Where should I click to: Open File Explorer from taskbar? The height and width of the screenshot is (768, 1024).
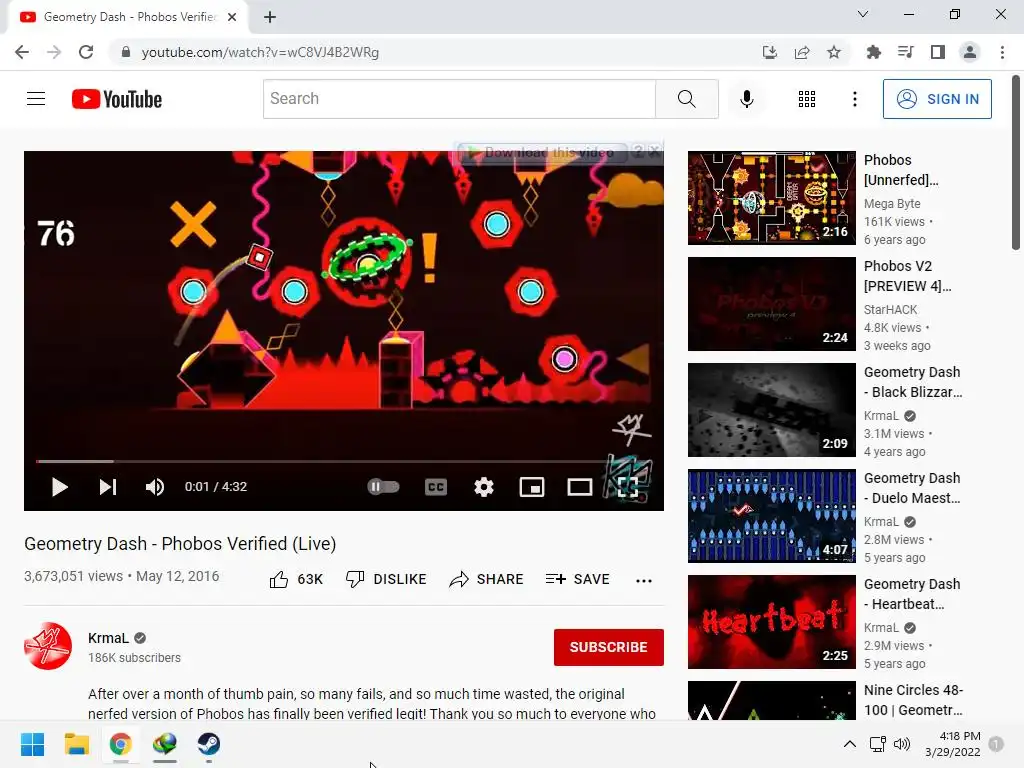[76, 744]
